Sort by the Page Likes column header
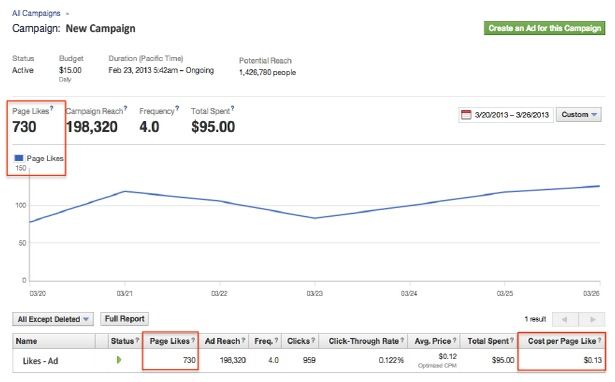 [x=171, y=341]
